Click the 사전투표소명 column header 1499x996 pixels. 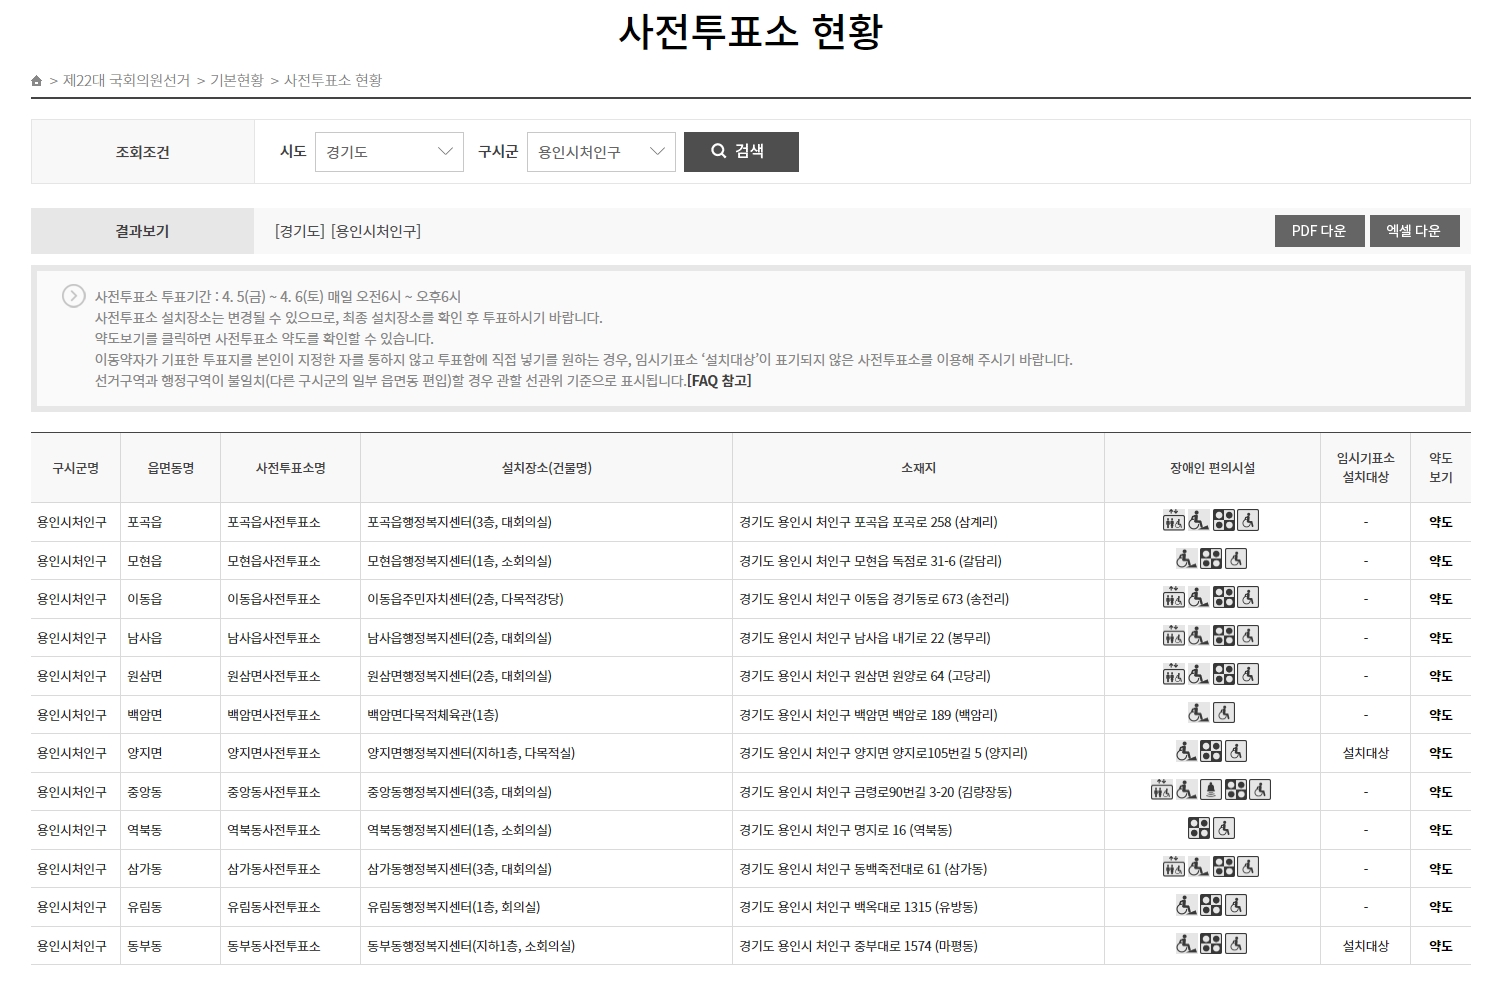pos(290,468)
